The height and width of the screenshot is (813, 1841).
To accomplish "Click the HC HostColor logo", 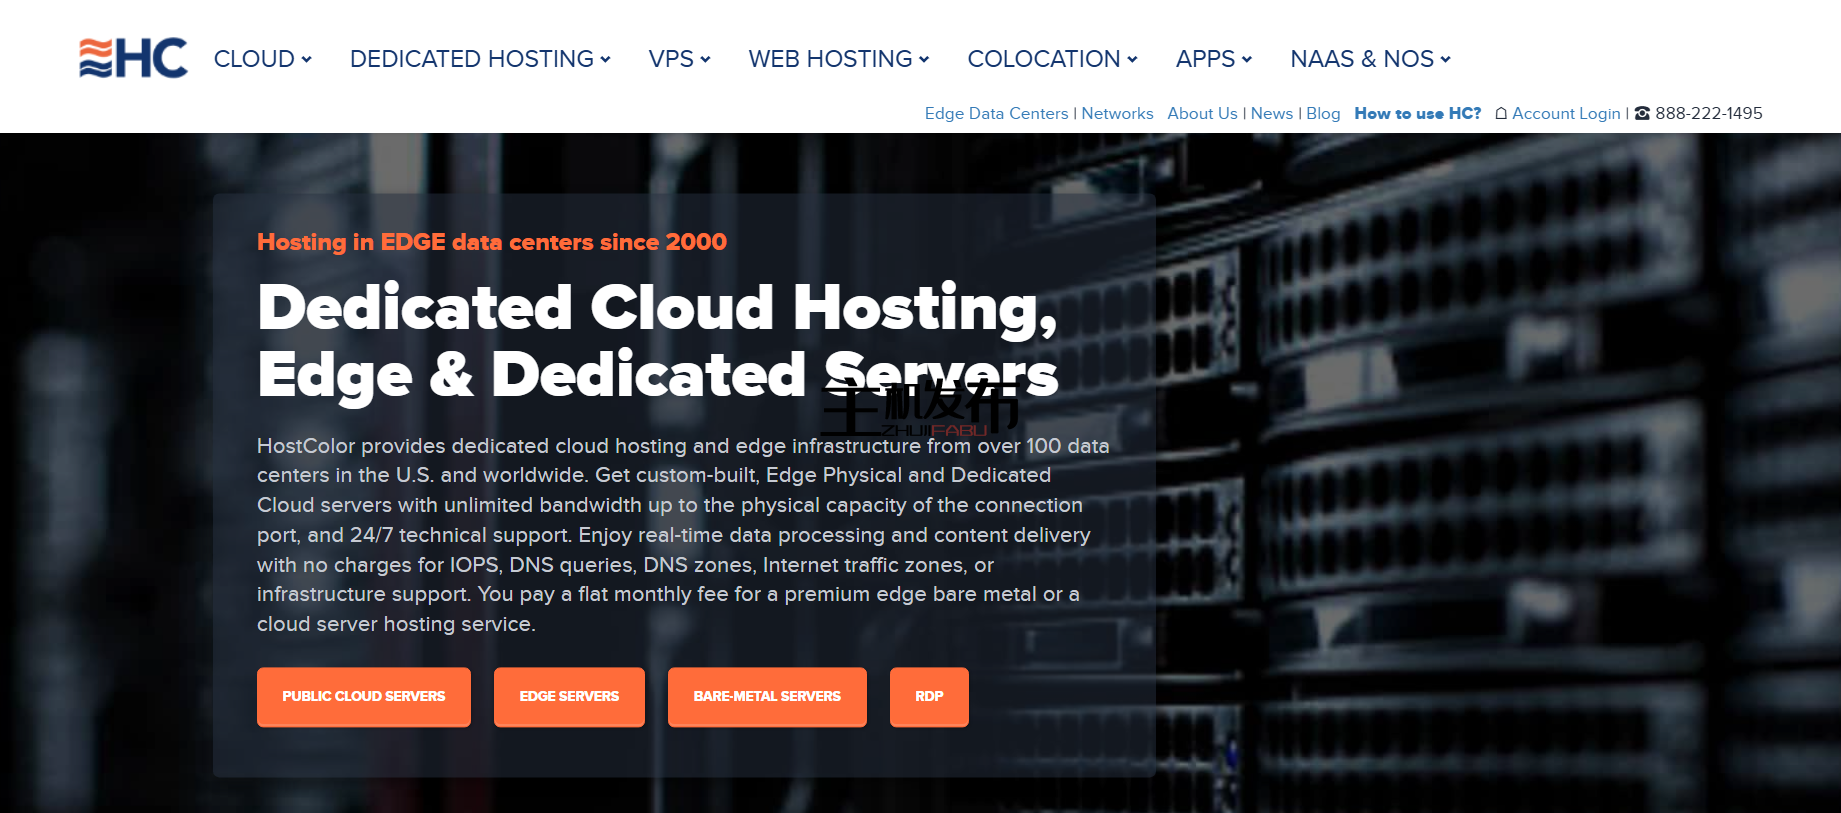I will pos(133,58).
